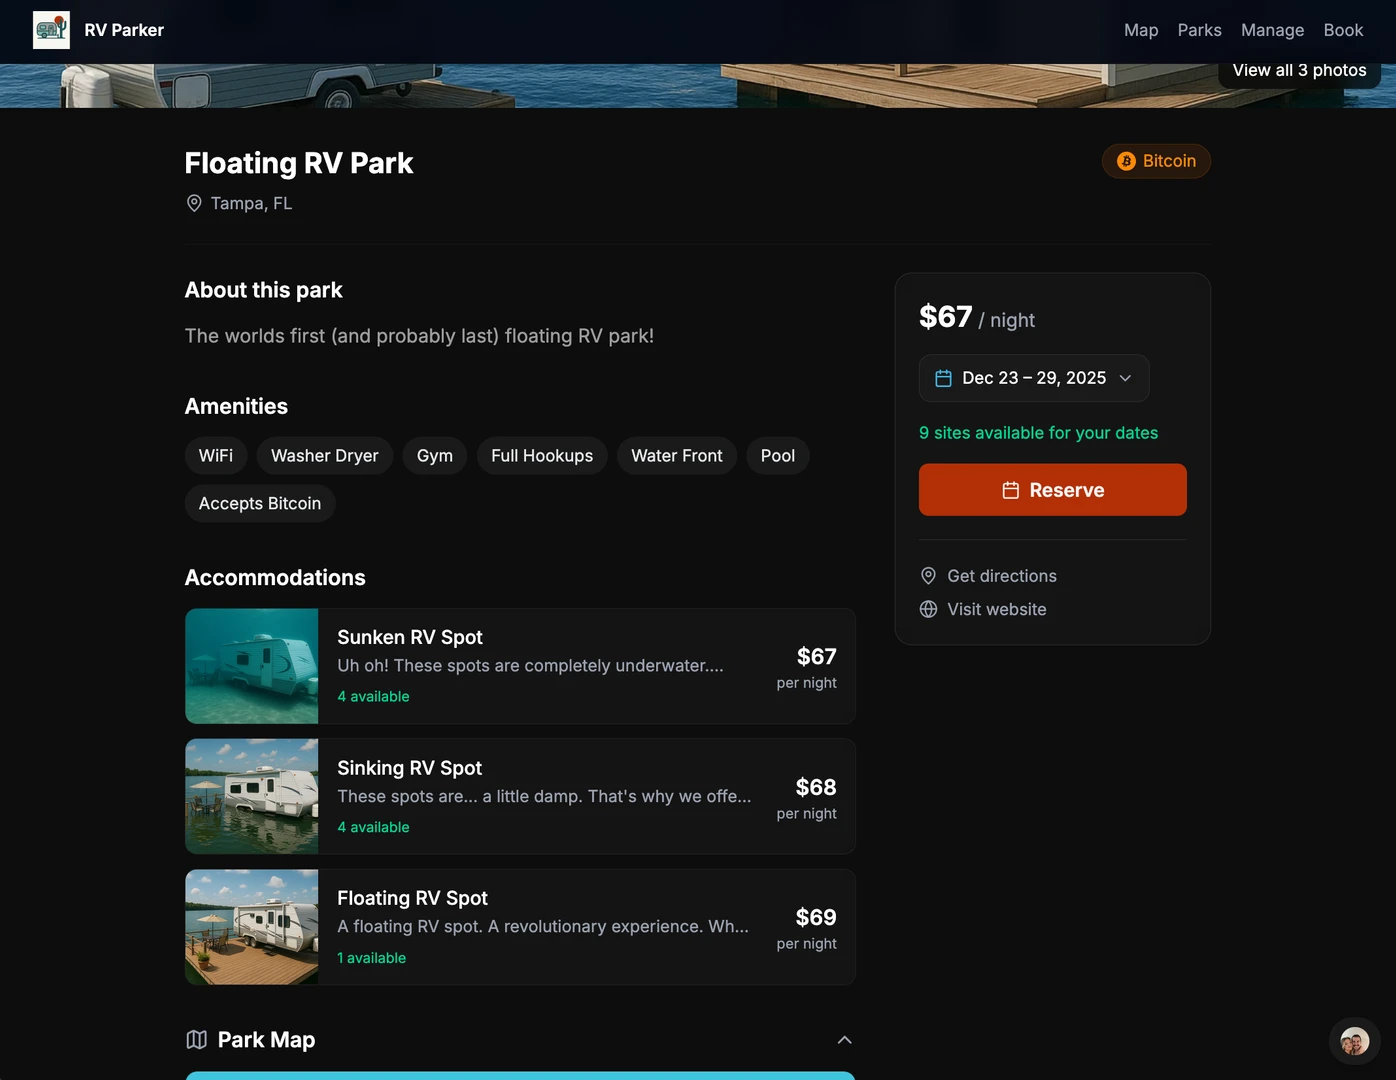The height and width of the screenshot is (1080, 1396).
Task: Open the Book nav link
Action: coord(1343,30)
